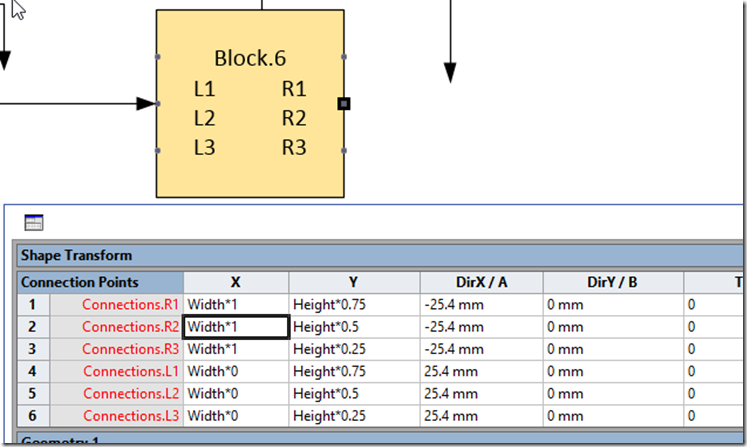Click the Connections.R1 row name
The width and height of the screenshot is (747, 447).
coord(130,304)
